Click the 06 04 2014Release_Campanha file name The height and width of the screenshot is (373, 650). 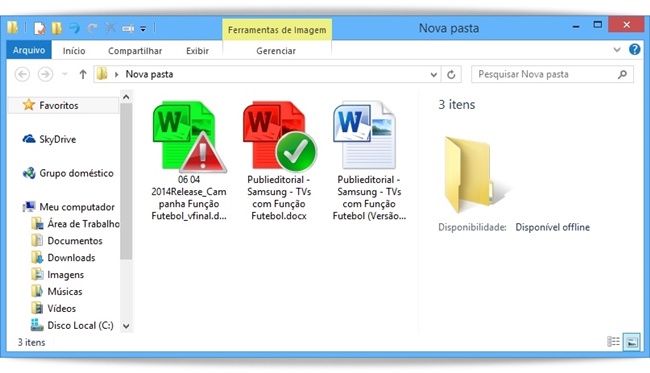click(189, 198)
